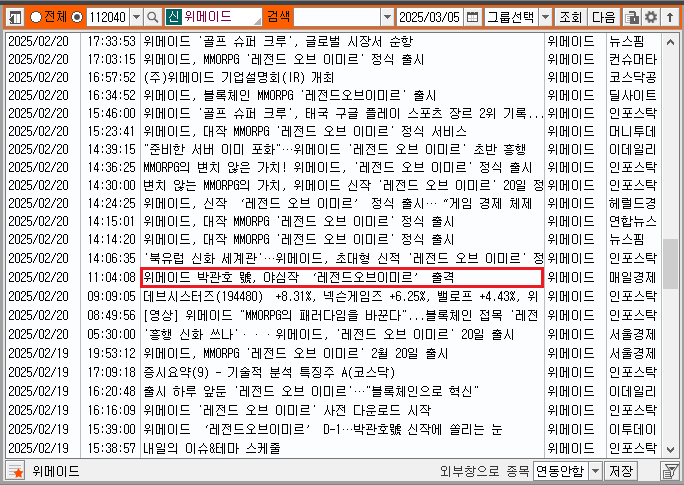Click the 조회 button

click(570, 17)
